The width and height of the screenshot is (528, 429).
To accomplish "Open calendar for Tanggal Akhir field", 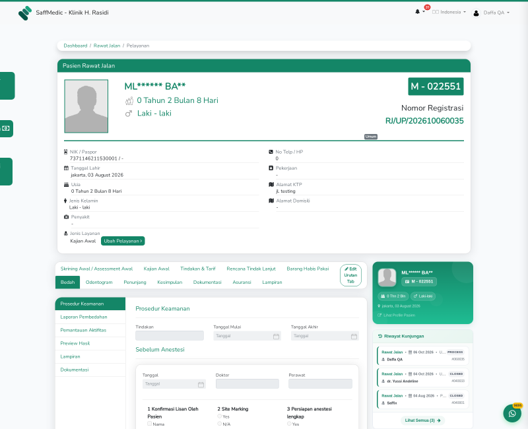I will click(x=354, y=336).
